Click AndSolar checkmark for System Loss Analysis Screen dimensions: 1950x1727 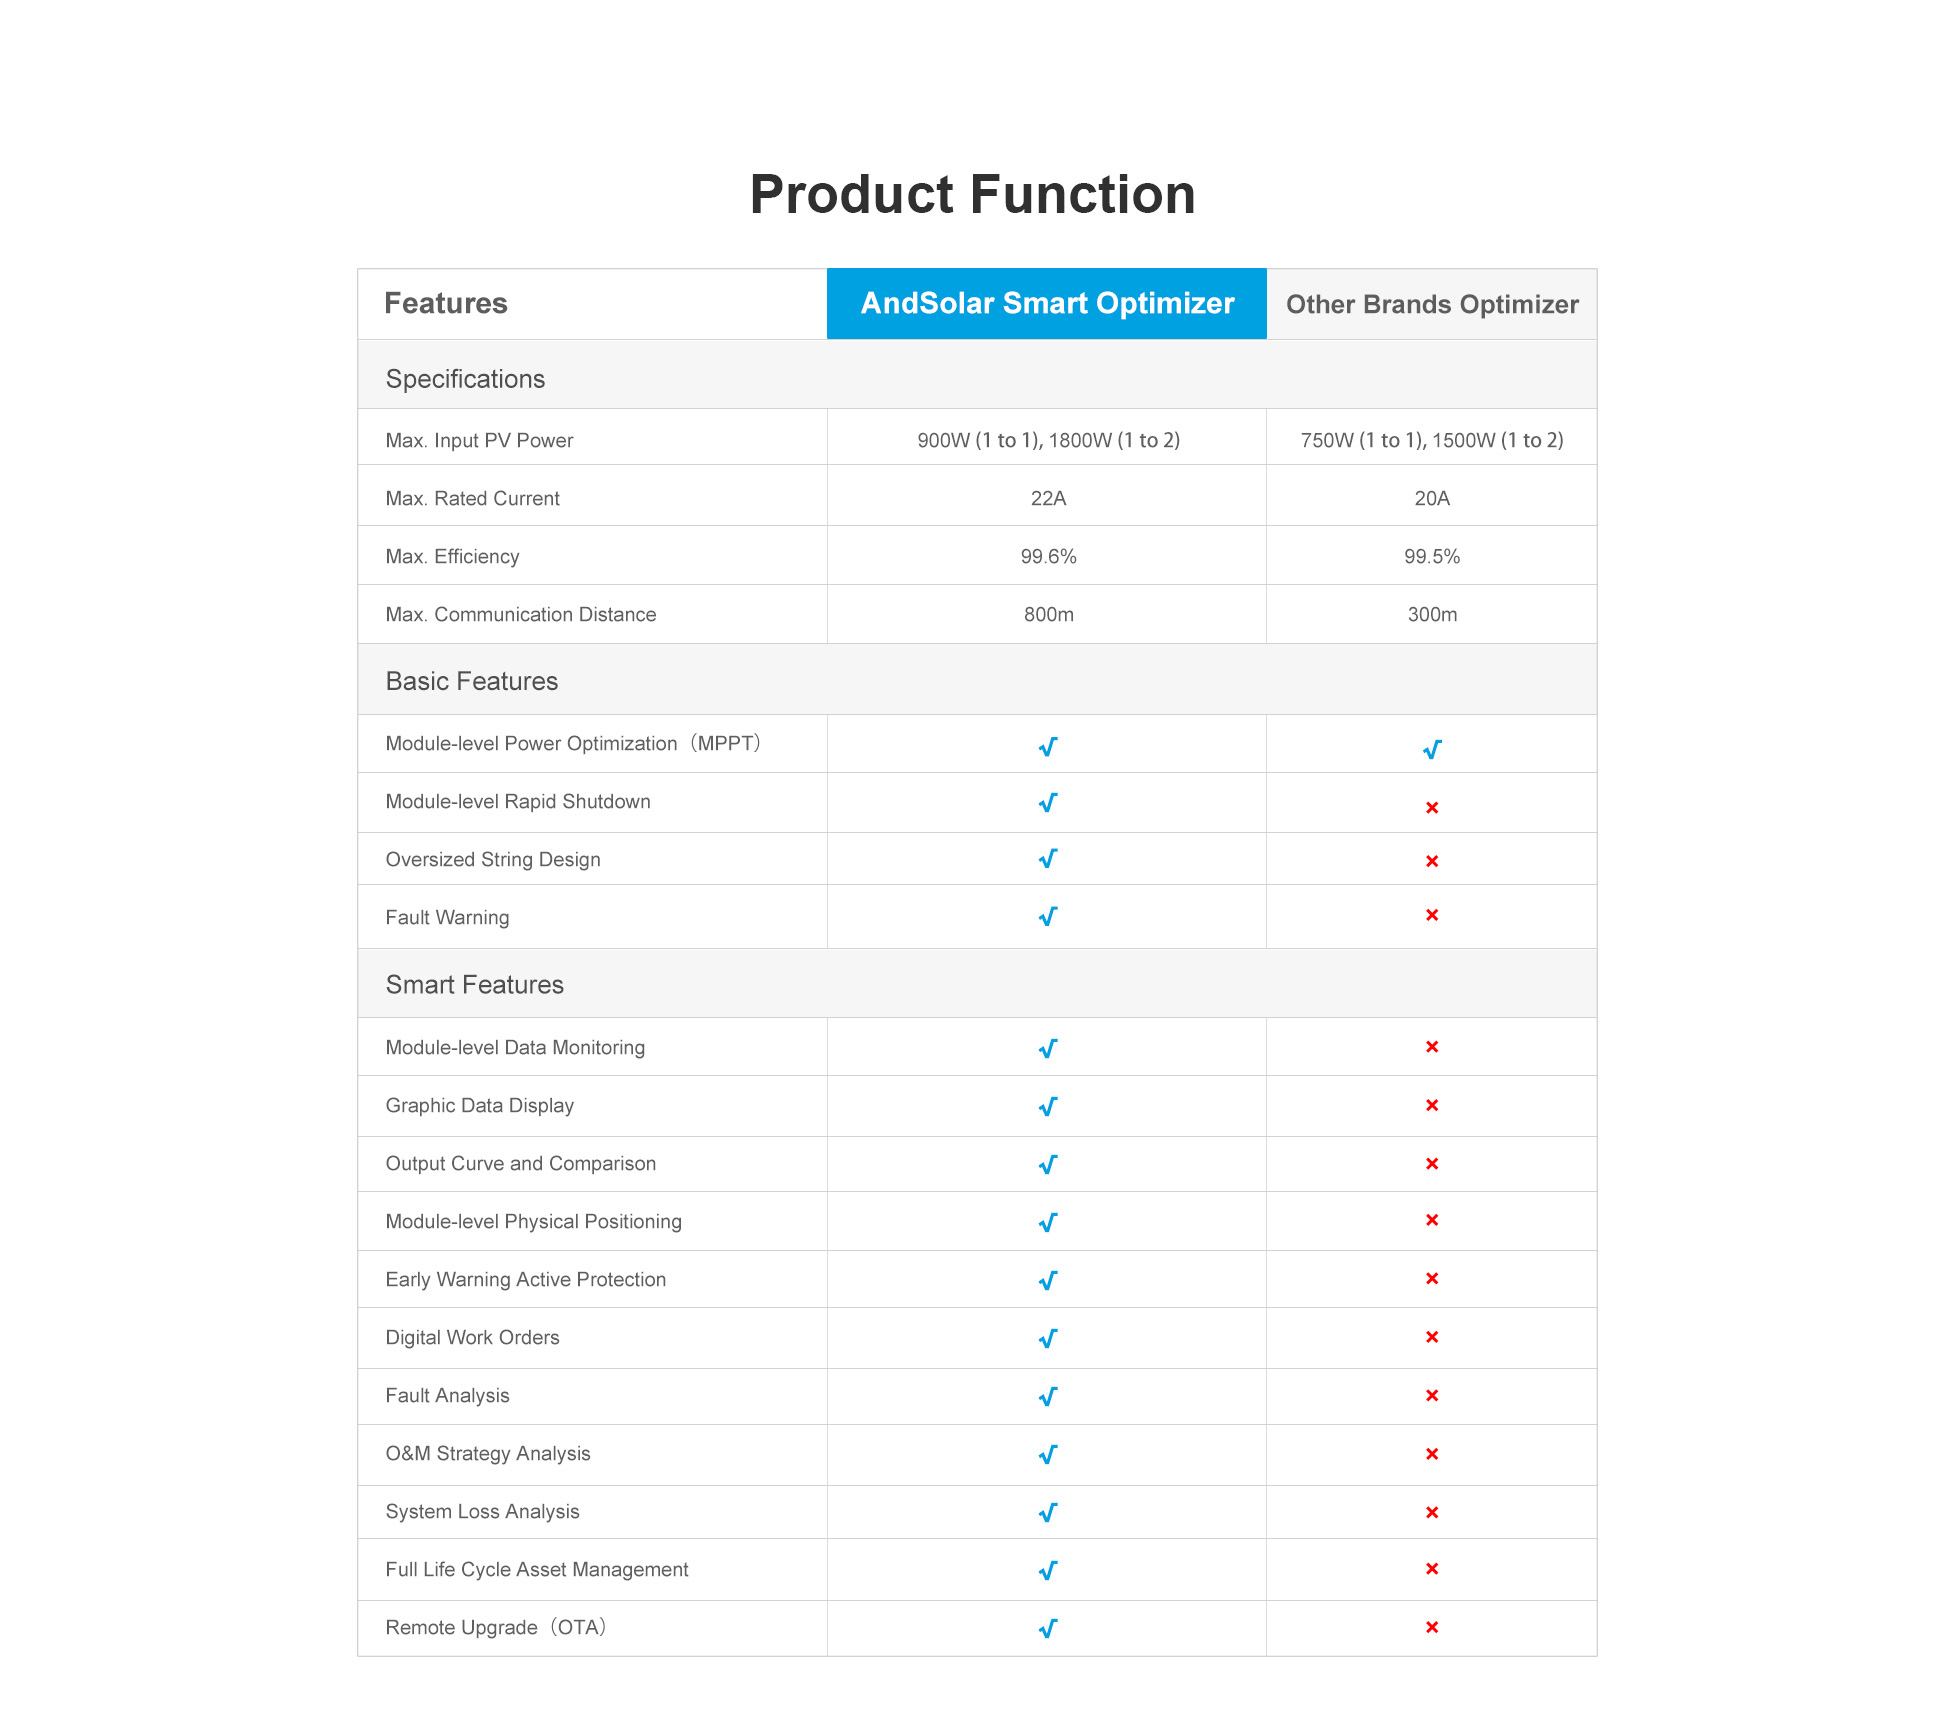pyautogui.click(x=1048, y=1513)
